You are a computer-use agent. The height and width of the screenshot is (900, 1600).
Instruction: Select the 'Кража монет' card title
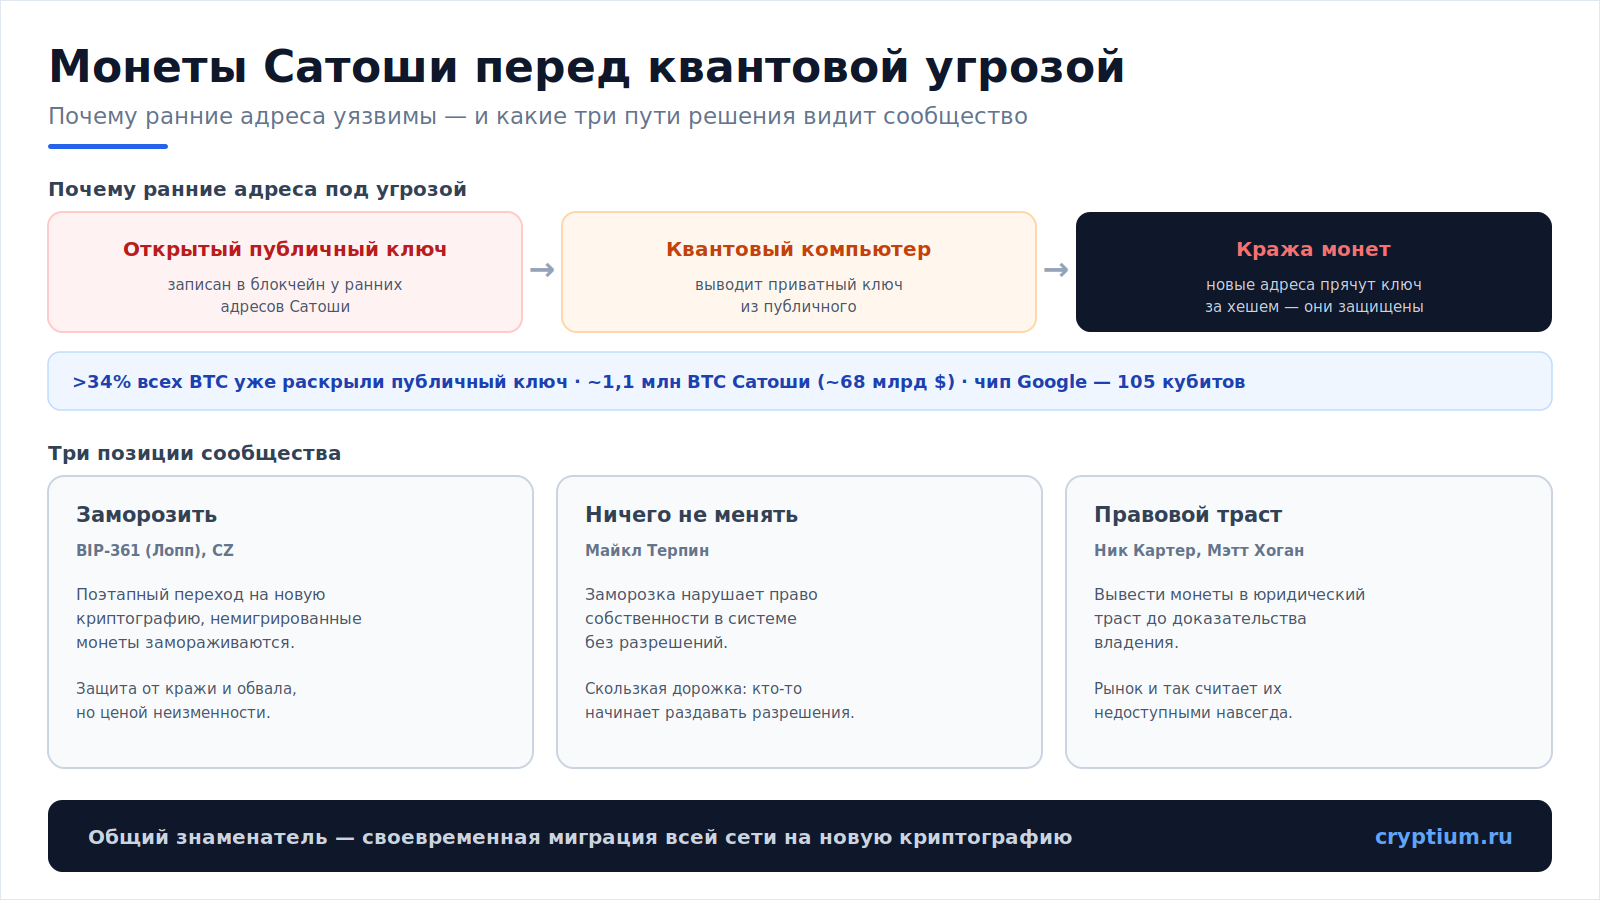(x=1314, y=249)
